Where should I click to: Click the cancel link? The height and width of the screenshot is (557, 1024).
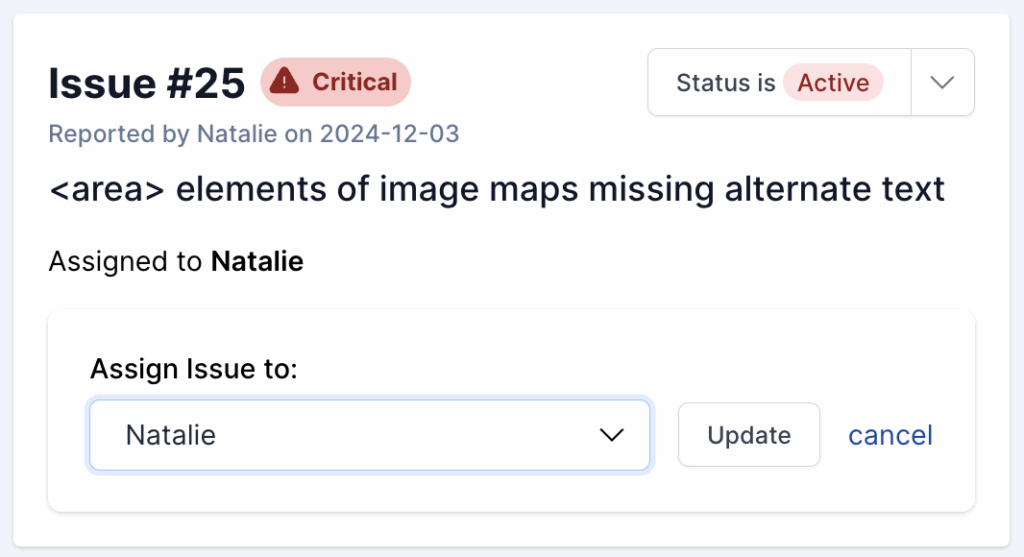(890, 435)
